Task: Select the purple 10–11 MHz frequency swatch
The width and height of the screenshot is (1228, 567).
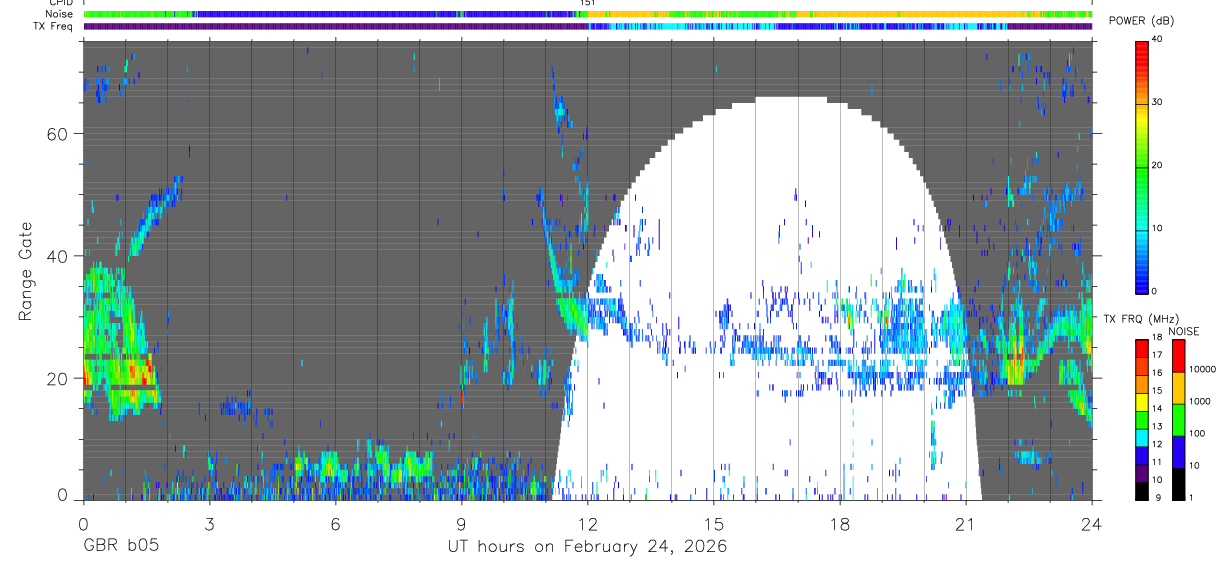Action: (x=1141, y=473)
